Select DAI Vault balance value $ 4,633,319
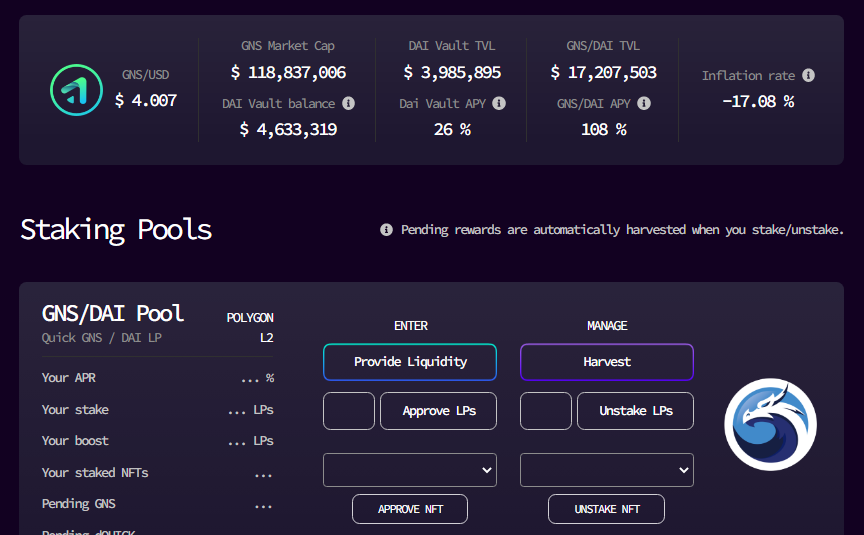The height and width of the screenshot is (535, 864). [288, 129]
